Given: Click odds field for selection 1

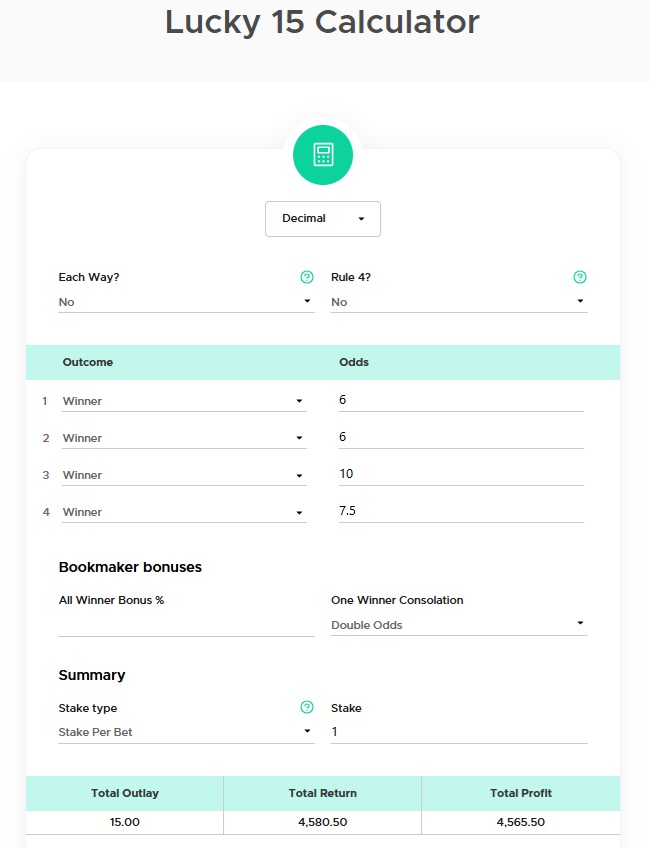Looking at the screenshot, I should tap(461, 400).
